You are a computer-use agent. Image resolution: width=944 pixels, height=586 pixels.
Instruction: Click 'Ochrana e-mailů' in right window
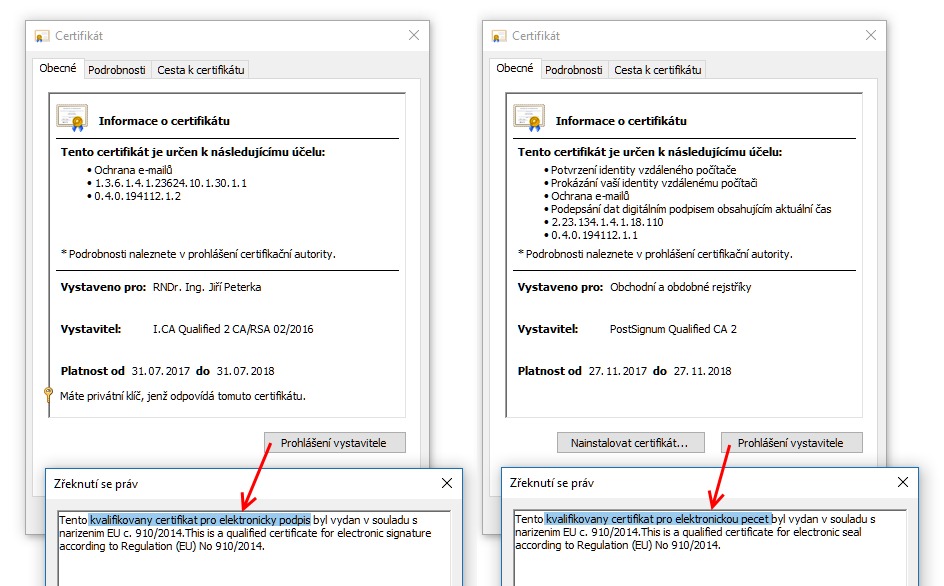(590, 196)
